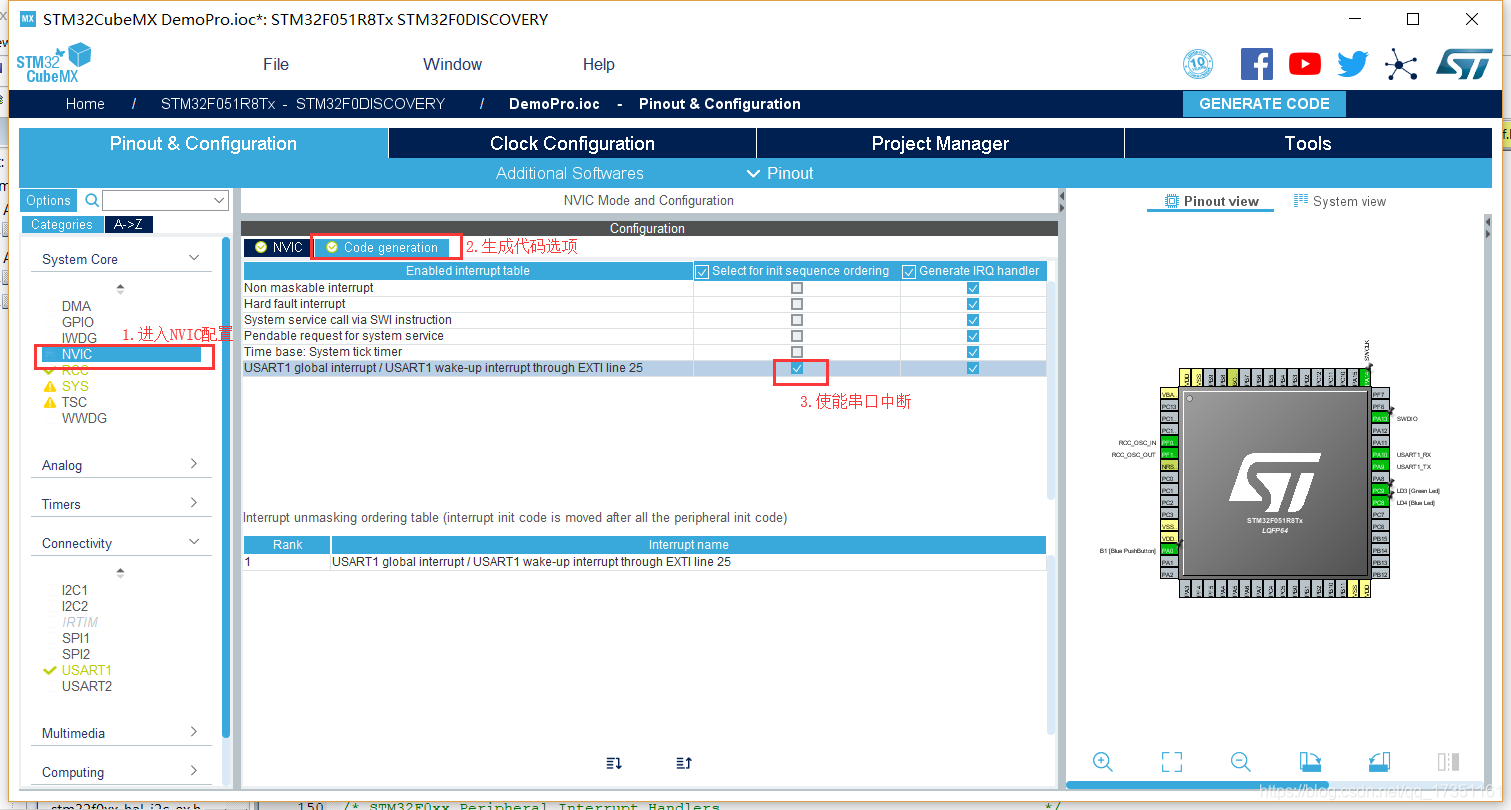Open the Pinout dropdown menu

coord(780,173)
